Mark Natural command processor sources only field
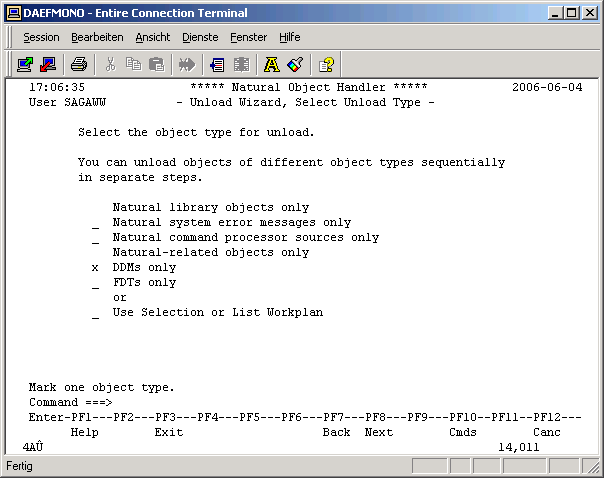604x478 pixels. click(x=95, y=239)
